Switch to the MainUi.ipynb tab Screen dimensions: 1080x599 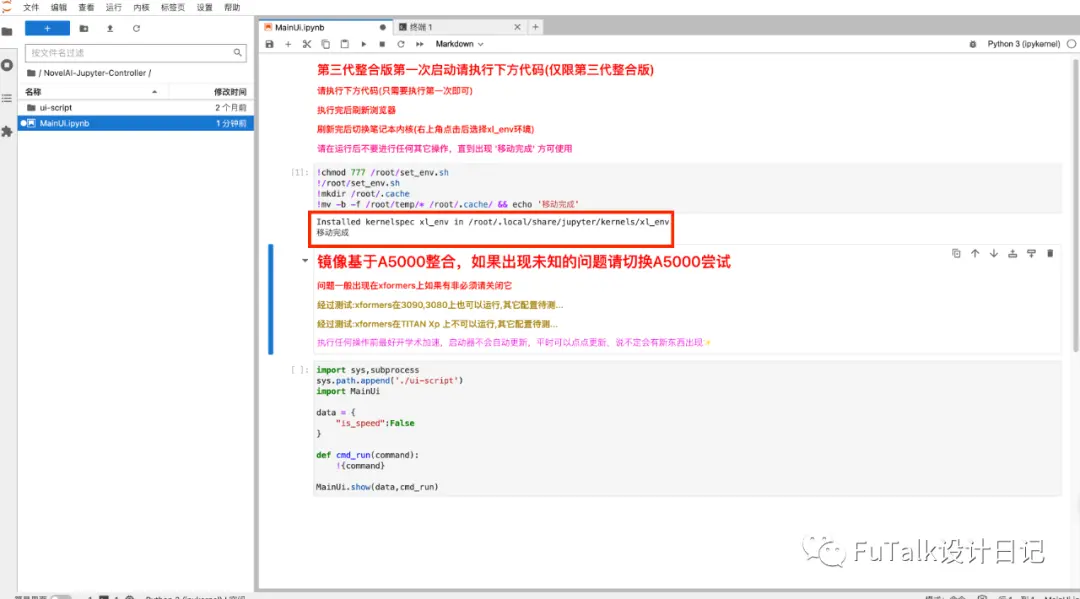click(x=324, y=28)
